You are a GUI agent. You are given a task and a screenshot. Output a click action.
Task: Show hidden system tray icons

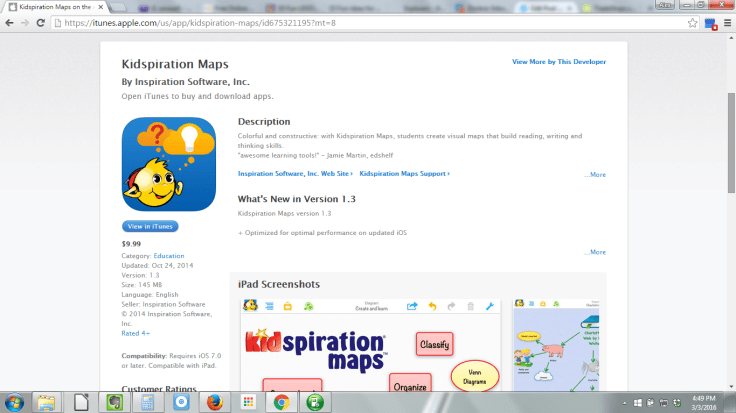624,403
